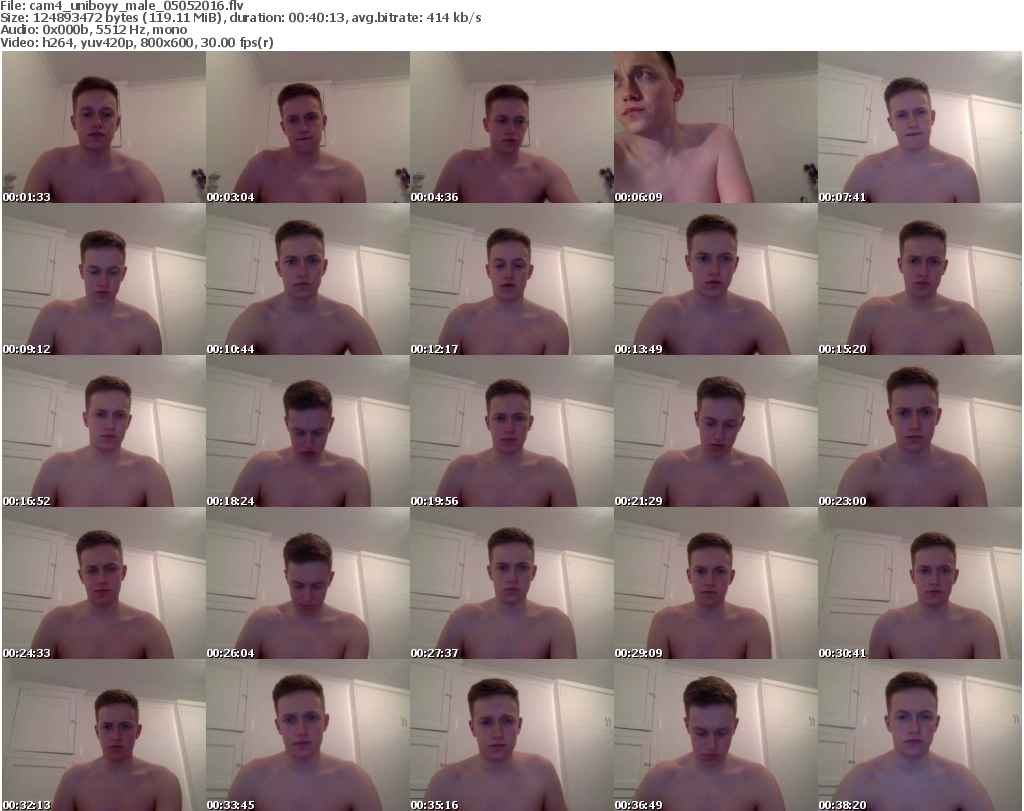Open the thumbnail stamped 00:10:44

(x=308, y=279)
